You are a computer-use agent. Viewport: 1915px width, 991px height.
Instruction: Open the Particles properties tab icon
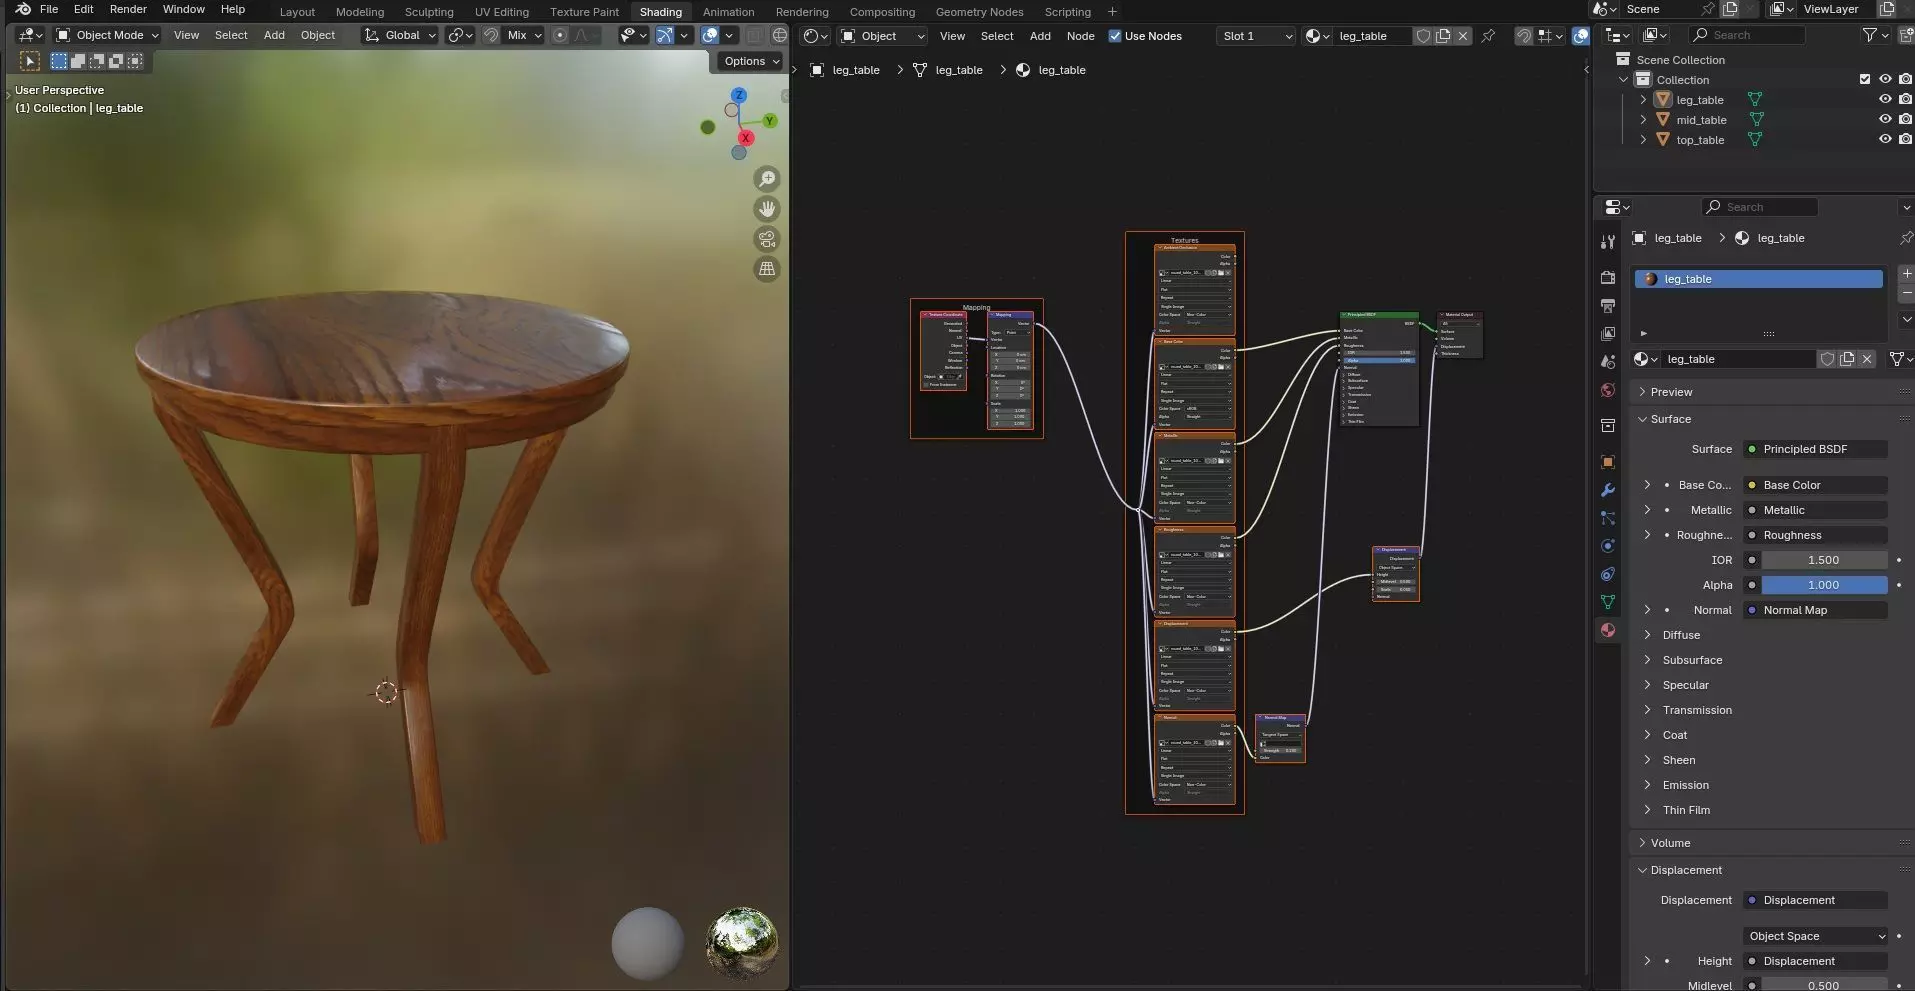coord(1607,518)
